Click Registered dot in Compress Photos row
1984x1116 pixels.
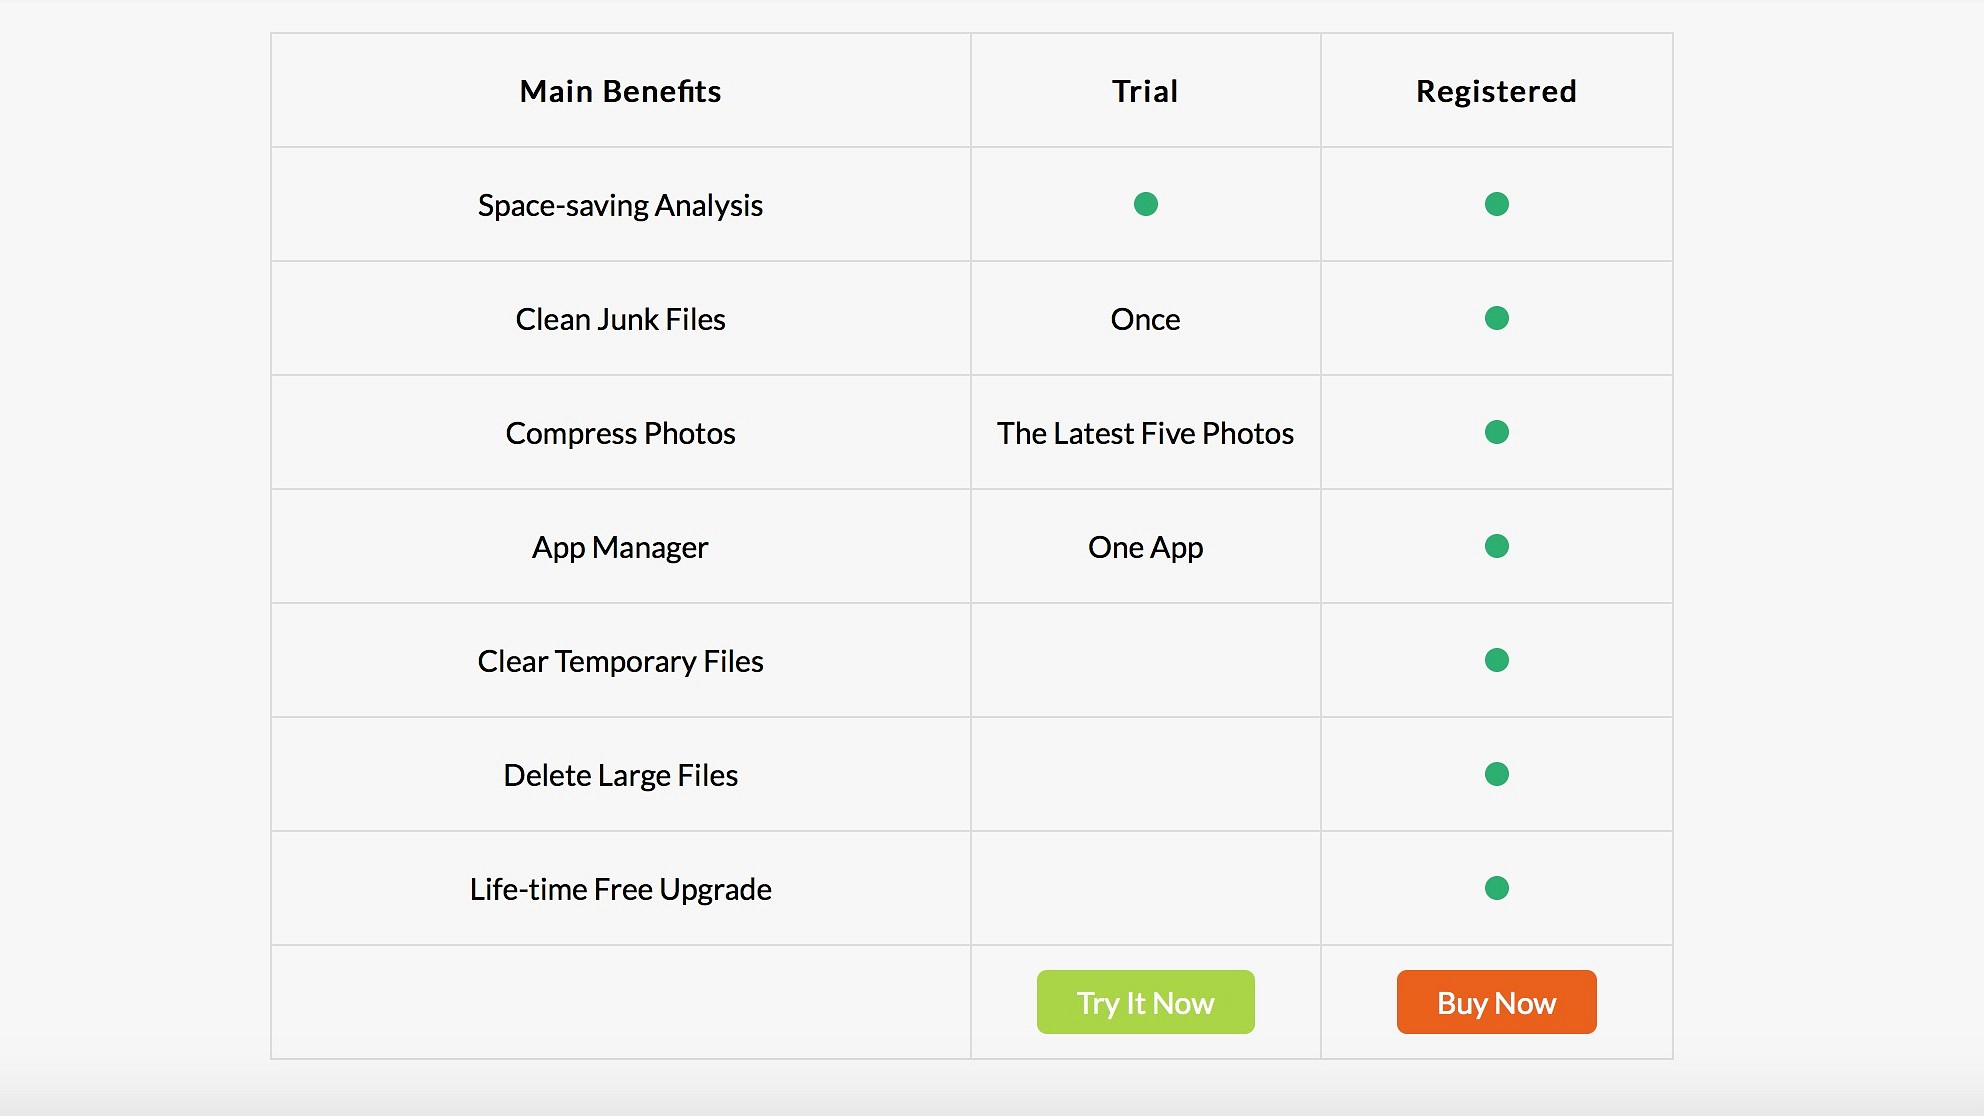coord(1496,432)
